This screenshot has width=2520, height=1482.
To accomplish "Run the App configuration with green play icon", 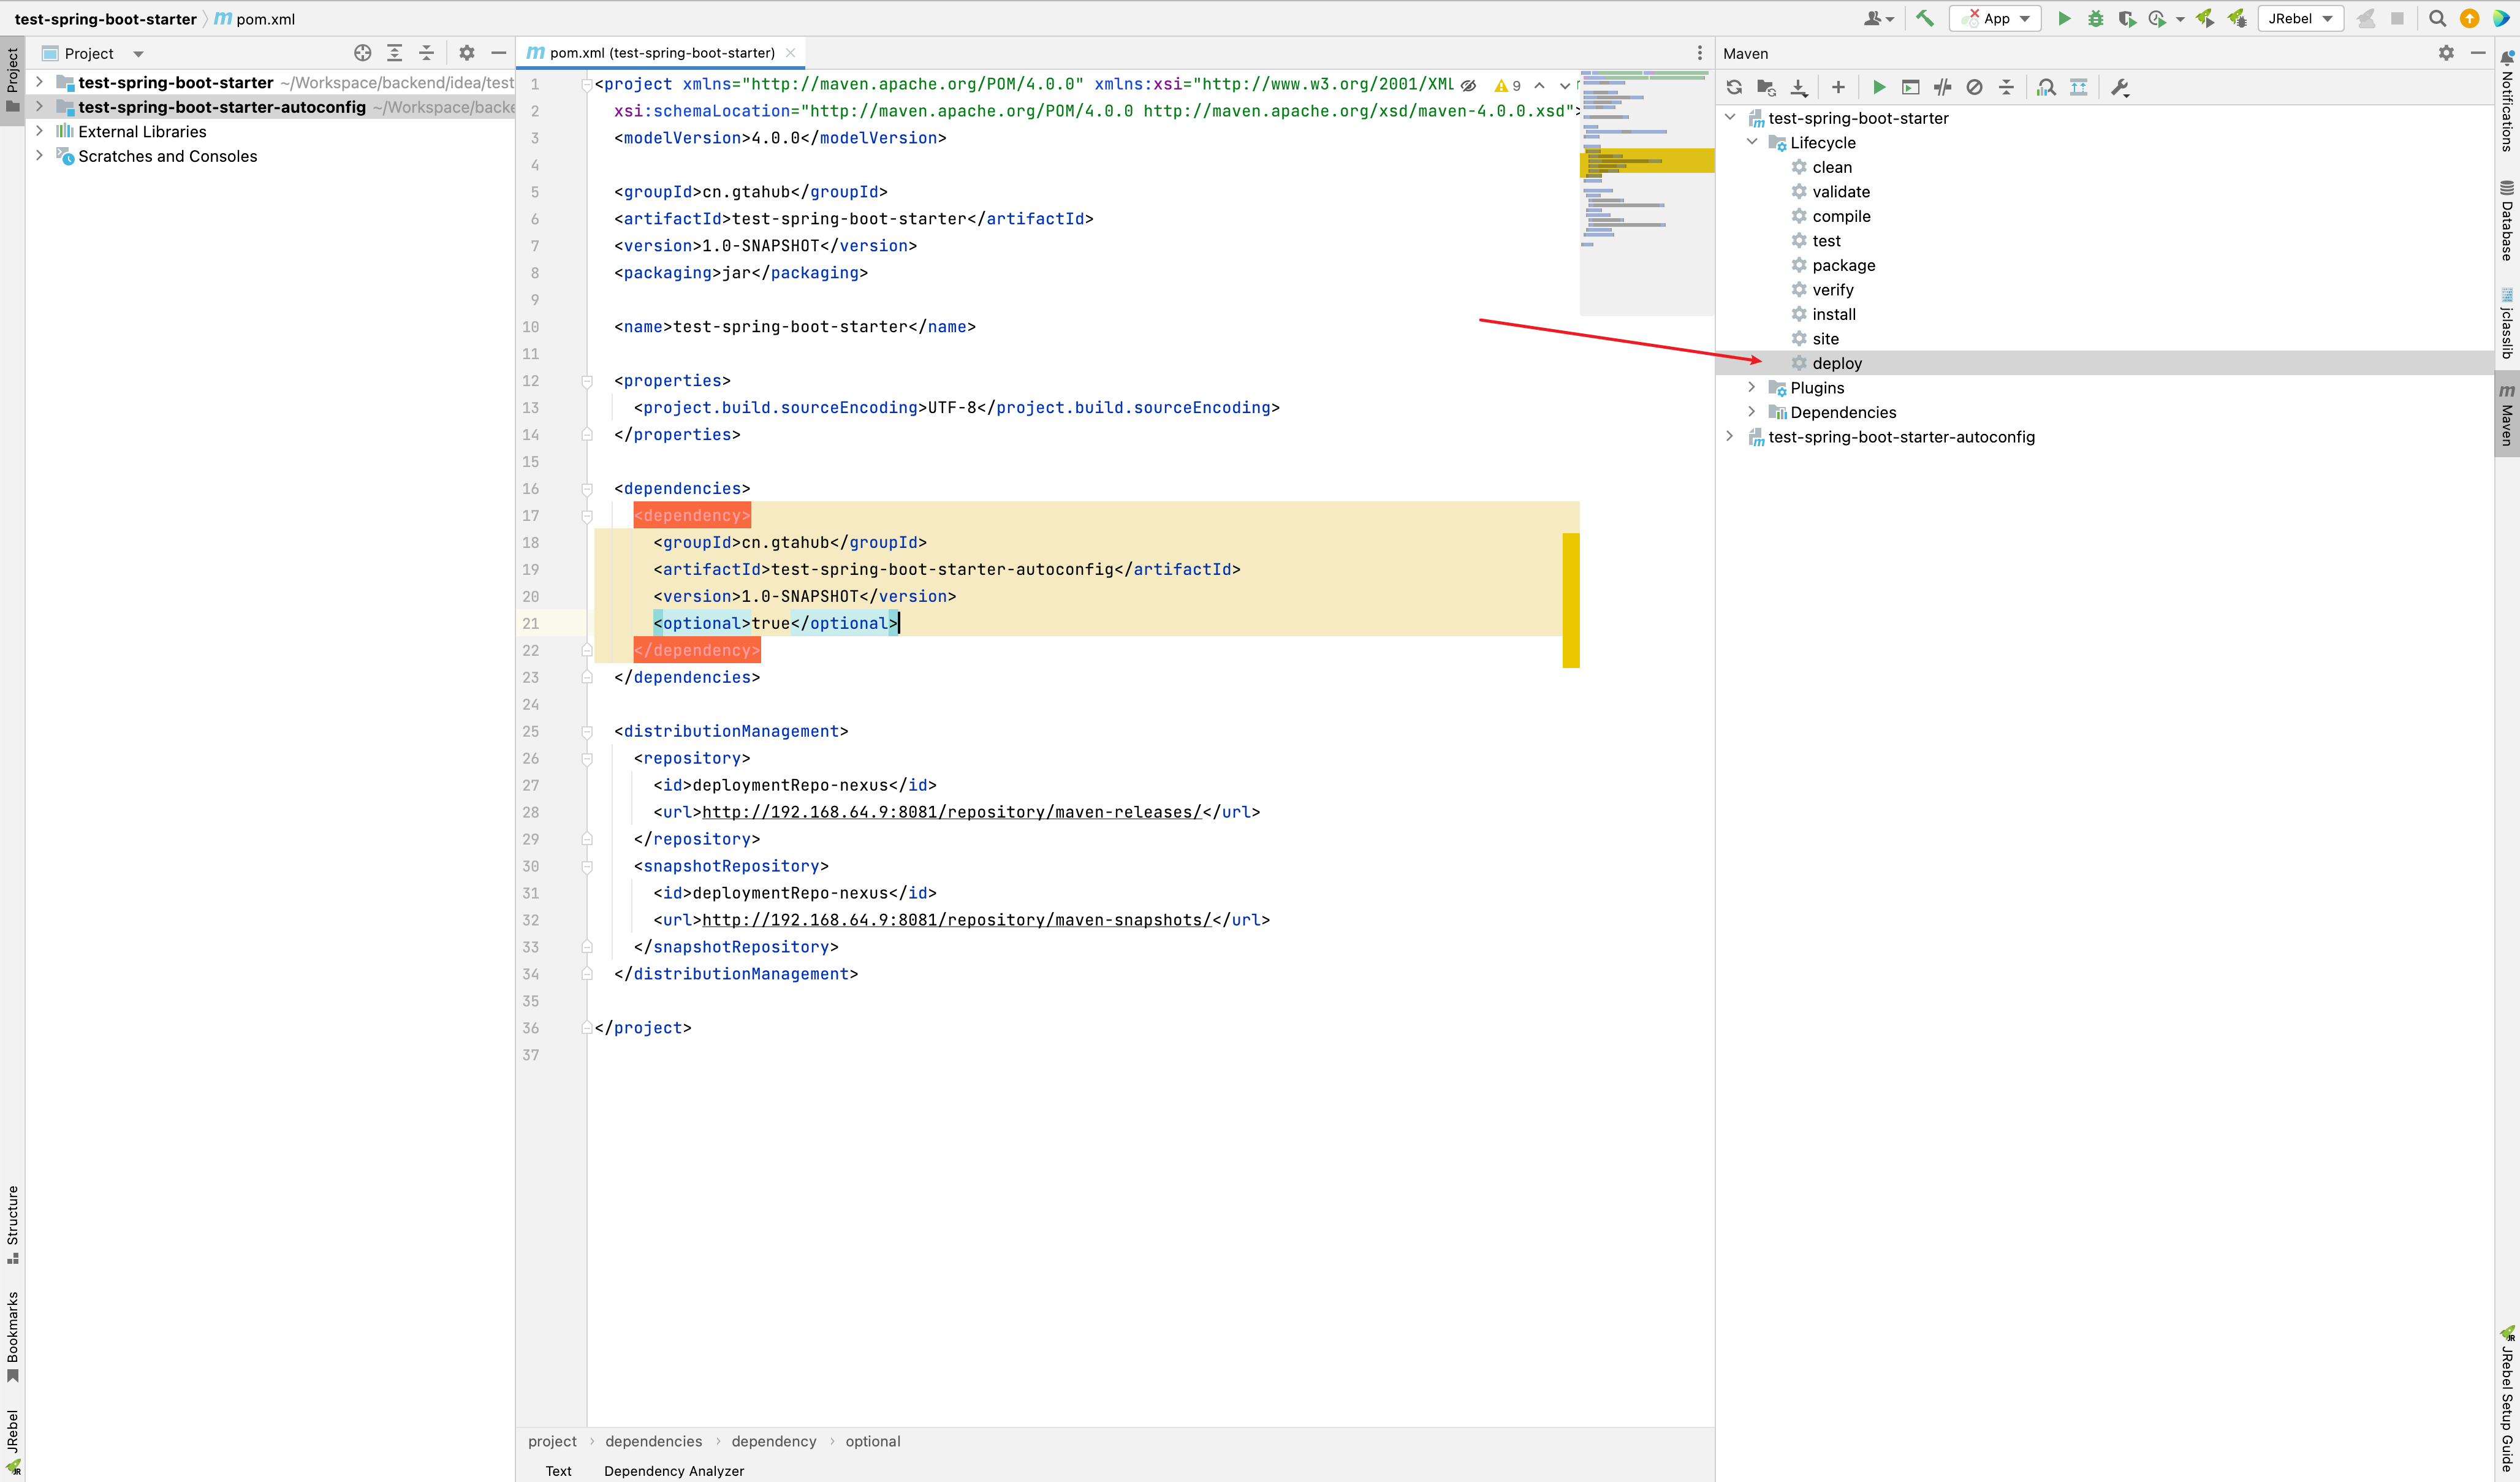I will pyautogui.click(x=2063, y=18).
